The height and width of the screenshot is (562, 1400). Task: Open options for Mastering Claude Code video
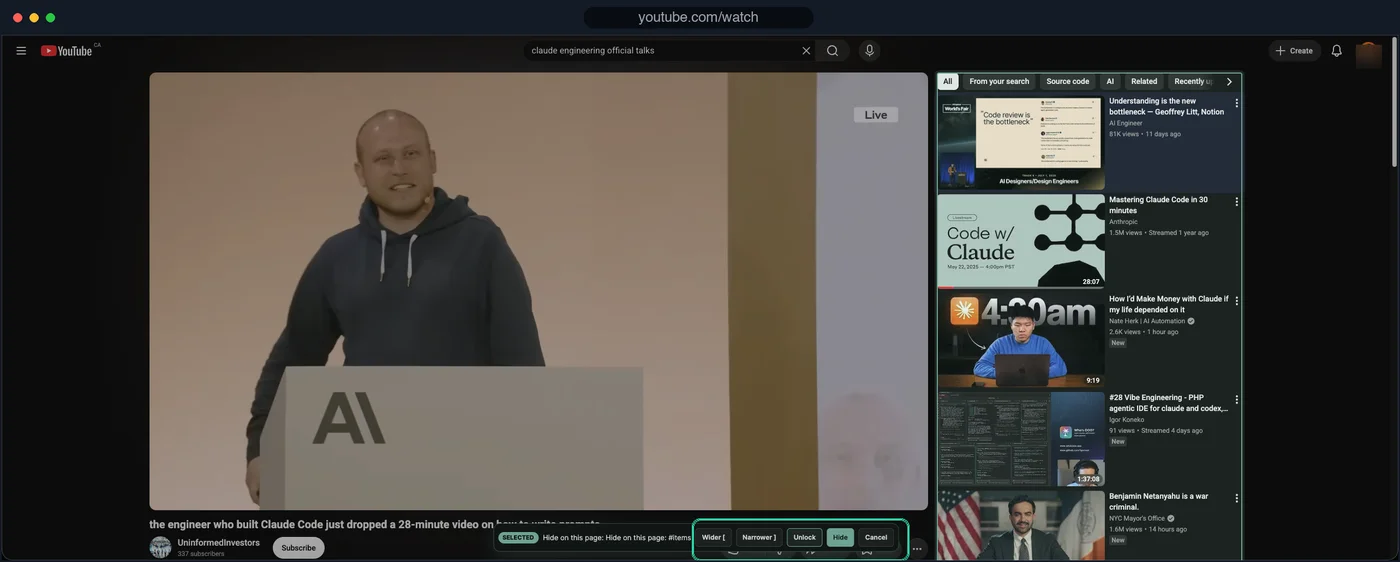click(x=1236, y=202)
